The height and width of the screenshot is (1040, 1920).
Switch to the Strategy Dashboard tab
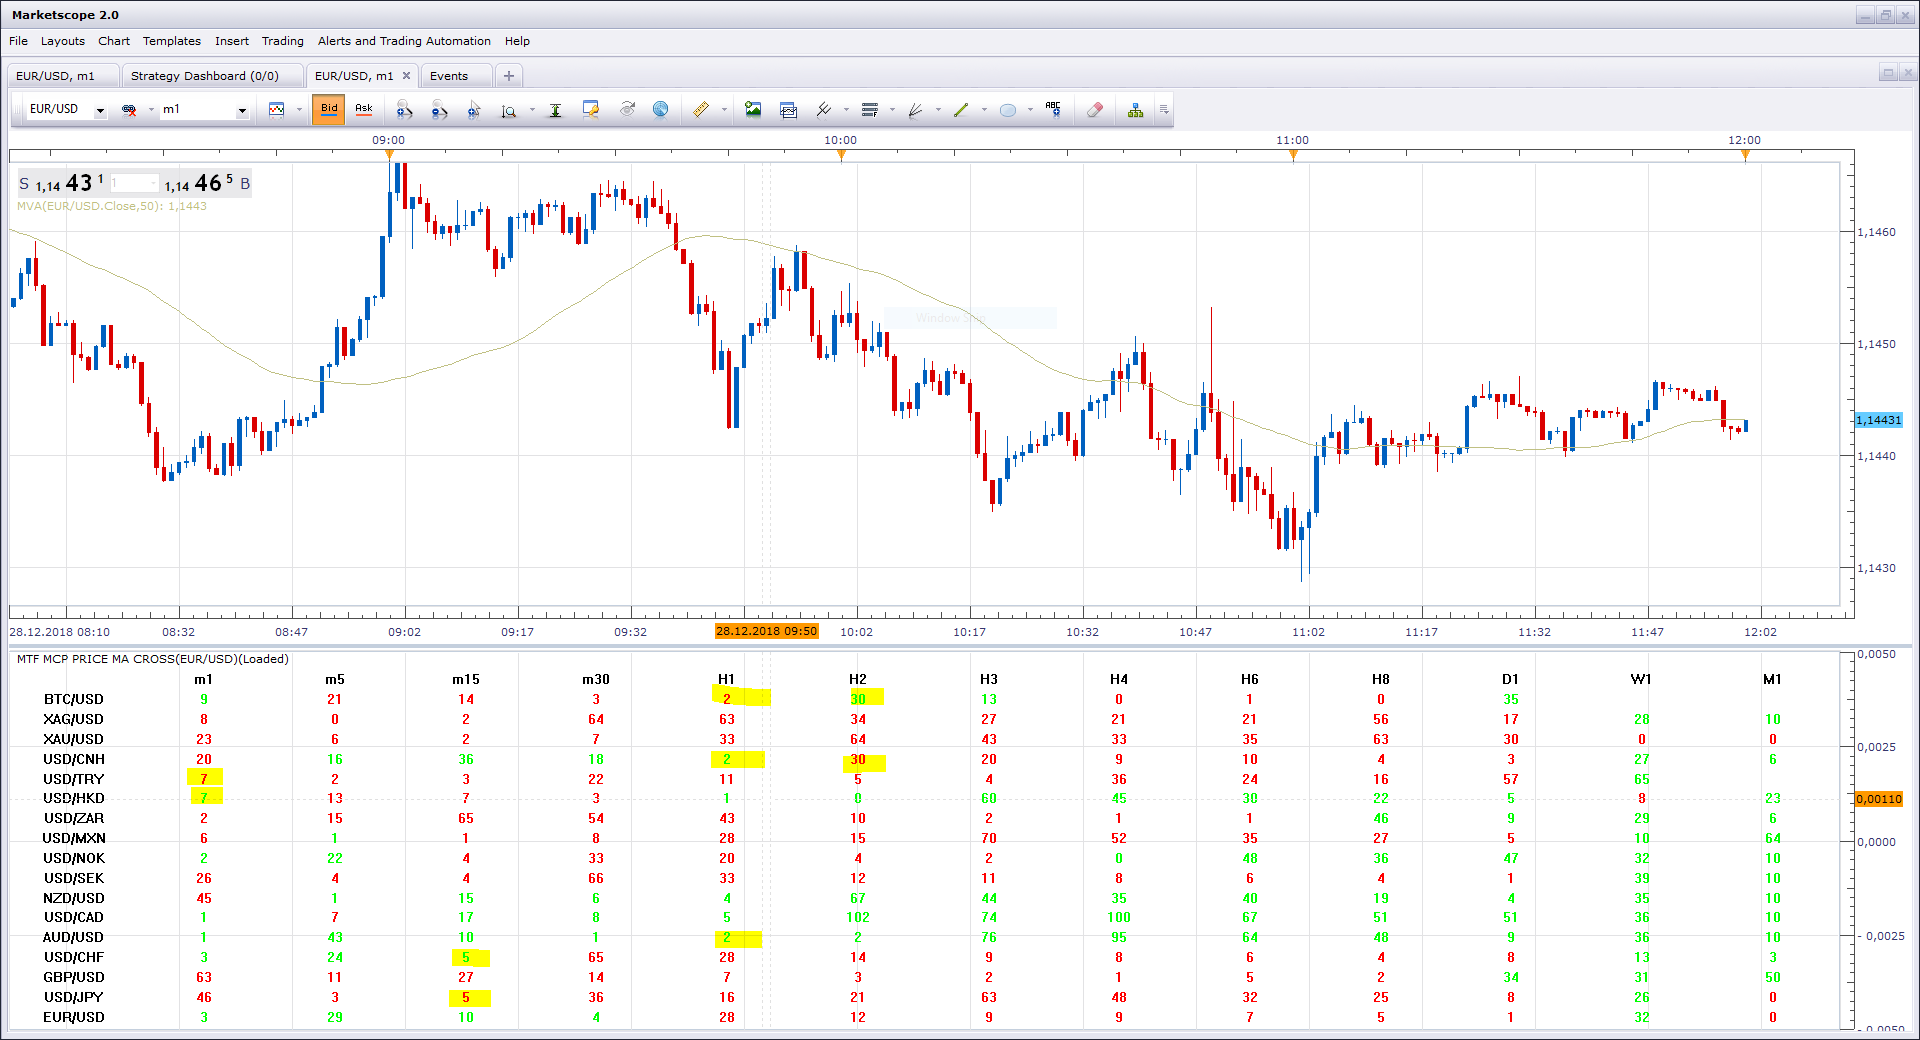click(x=205, y=76)
